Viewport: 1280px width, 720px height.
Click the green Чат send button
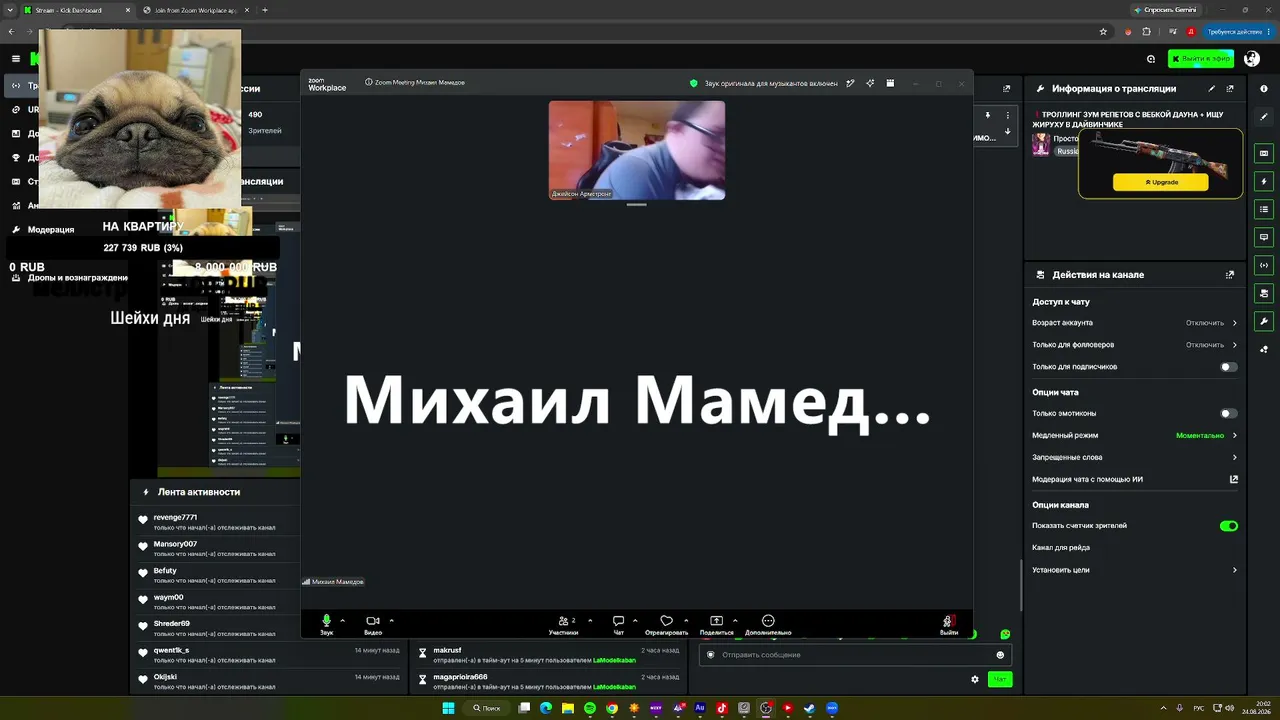point(999,679)
